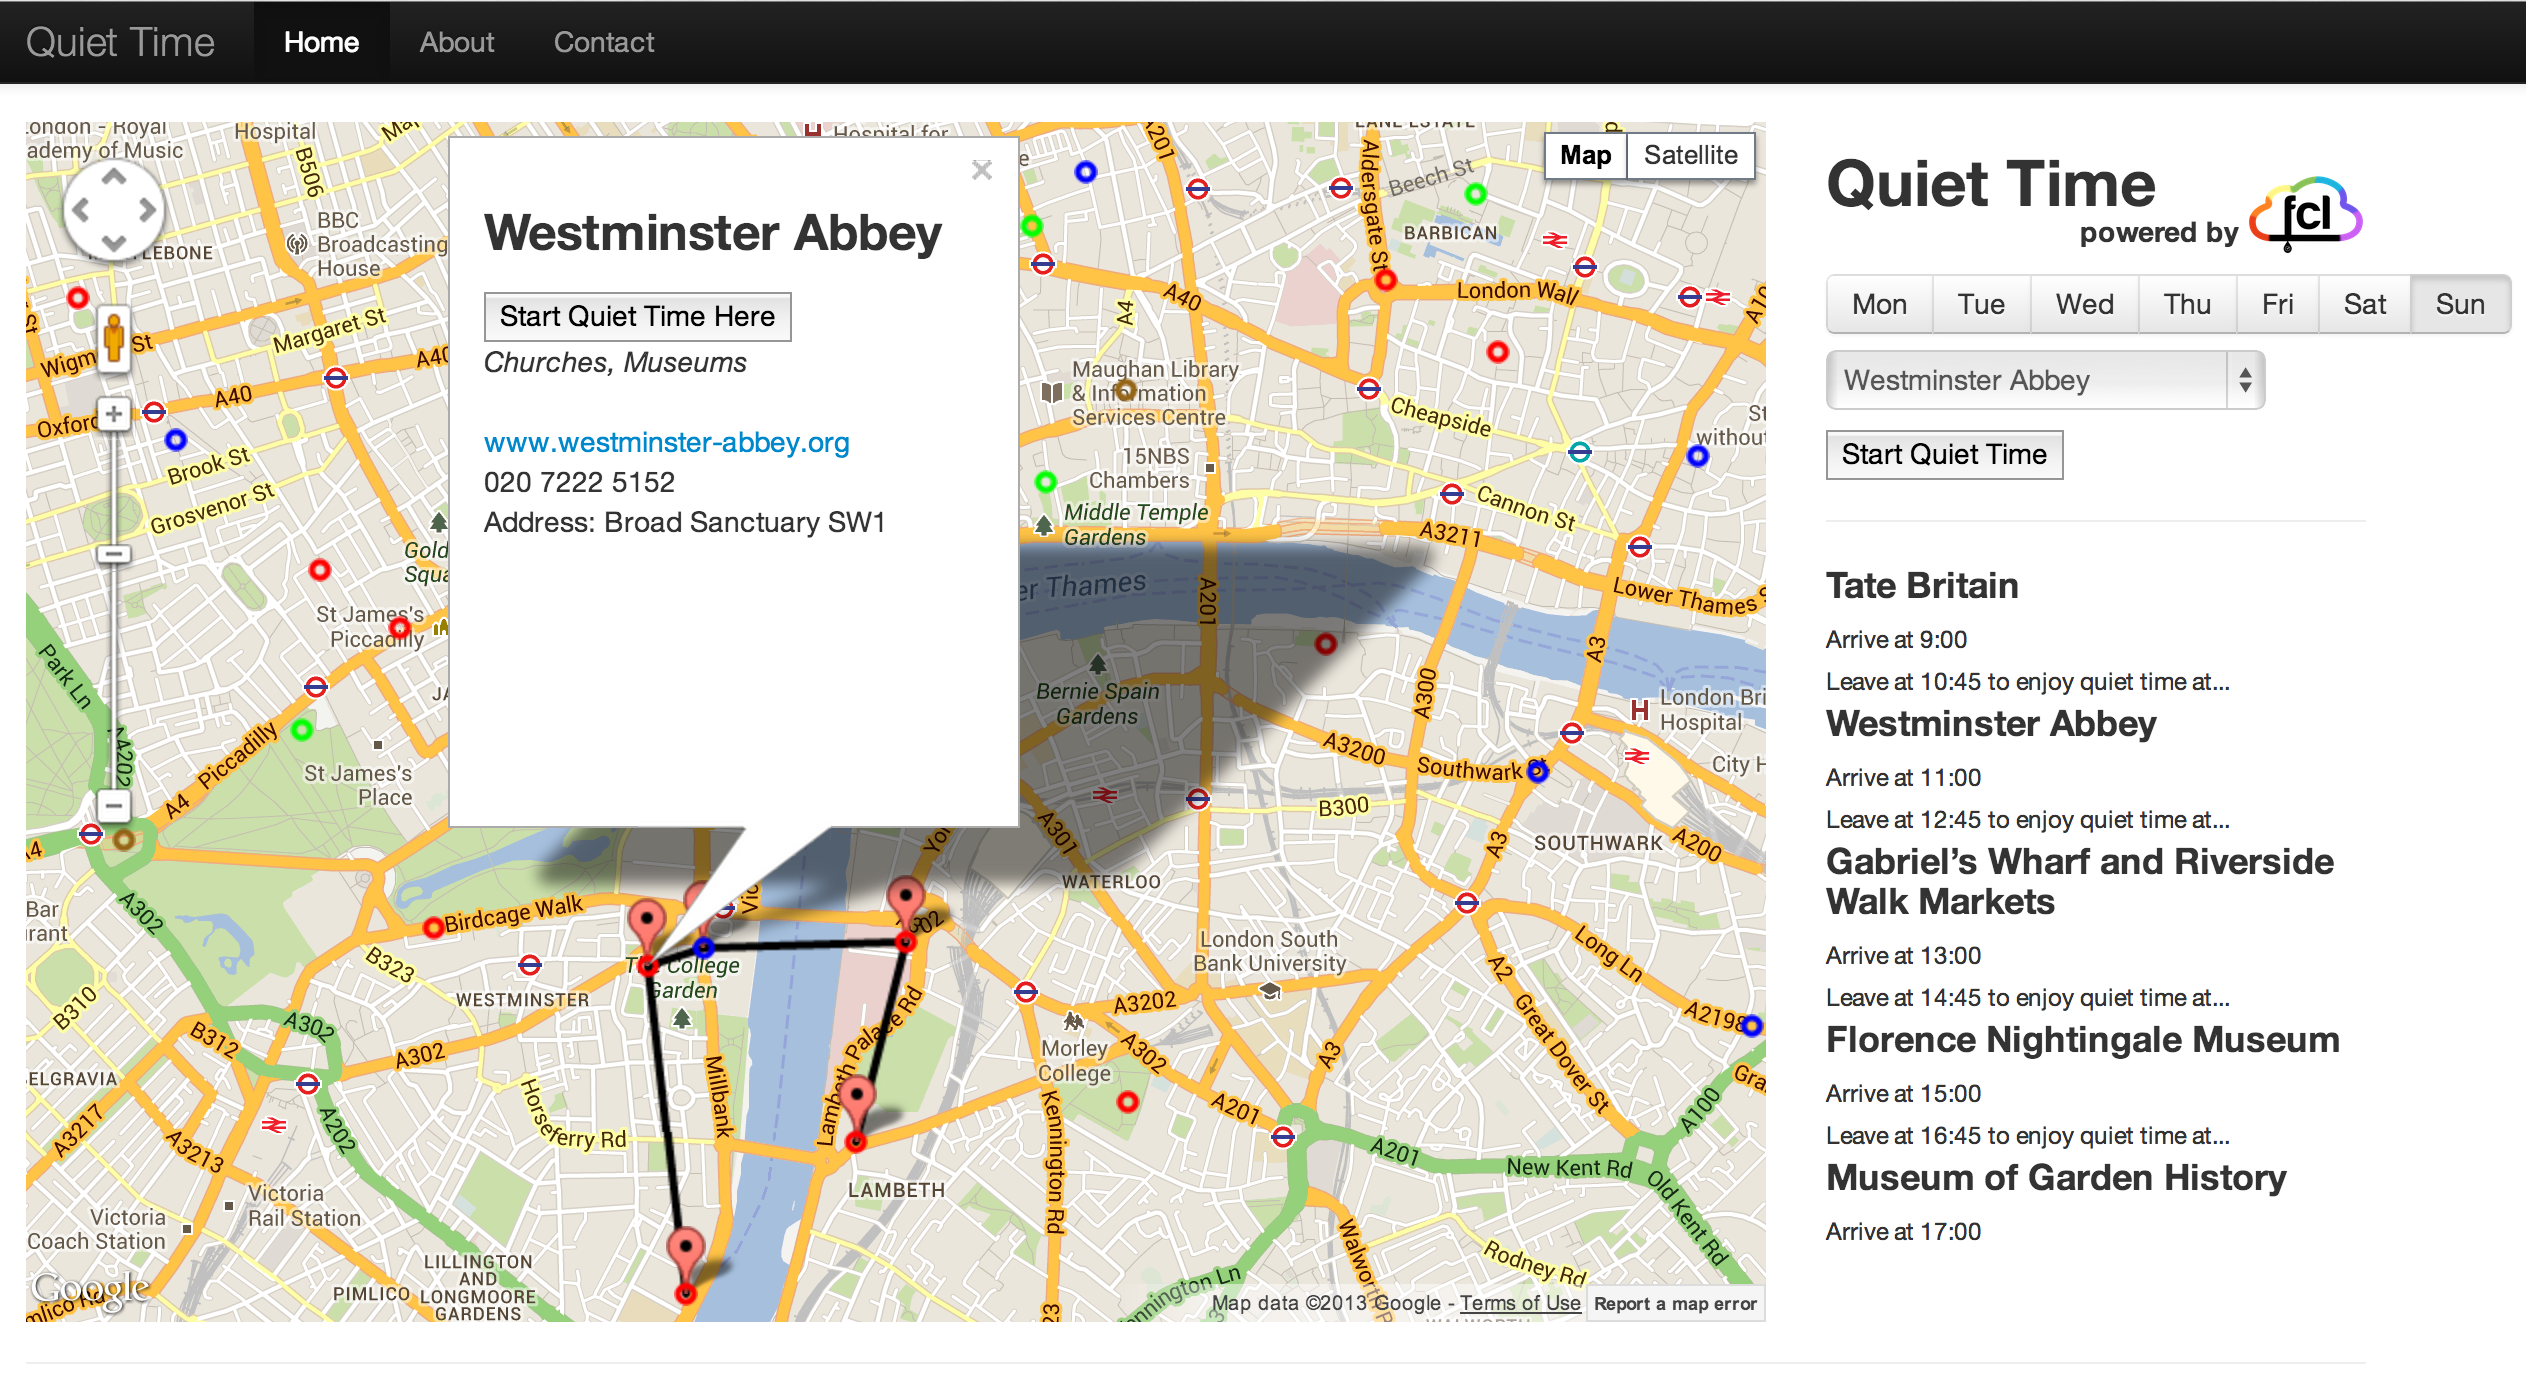Screen dimensions: 2526x1388
Task: Select the Map view toggle
Action: point(1585,155)
